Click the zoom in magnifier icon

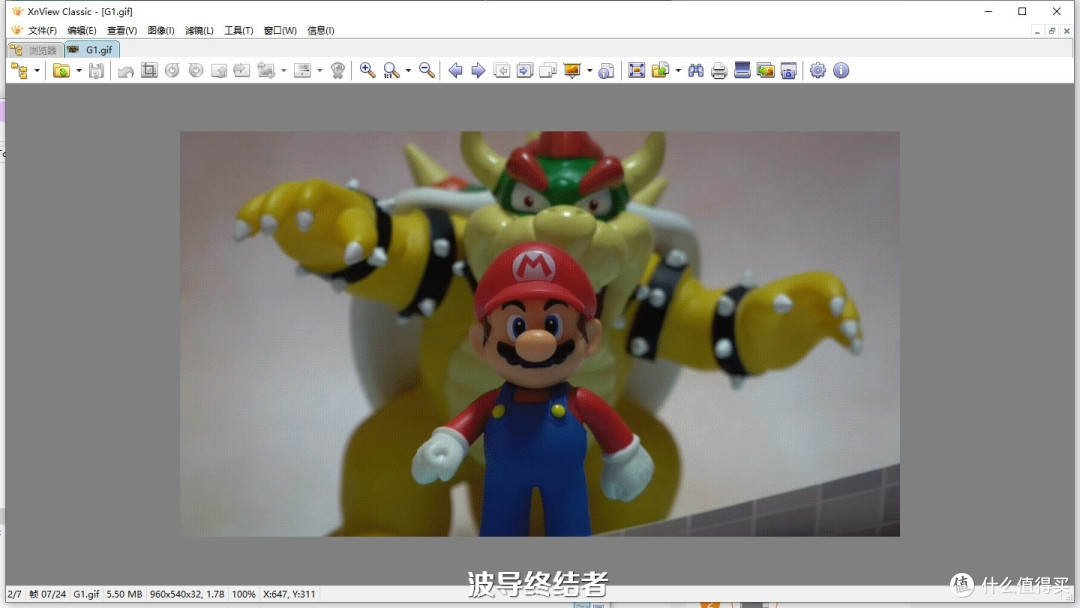[x=367, y=70]
